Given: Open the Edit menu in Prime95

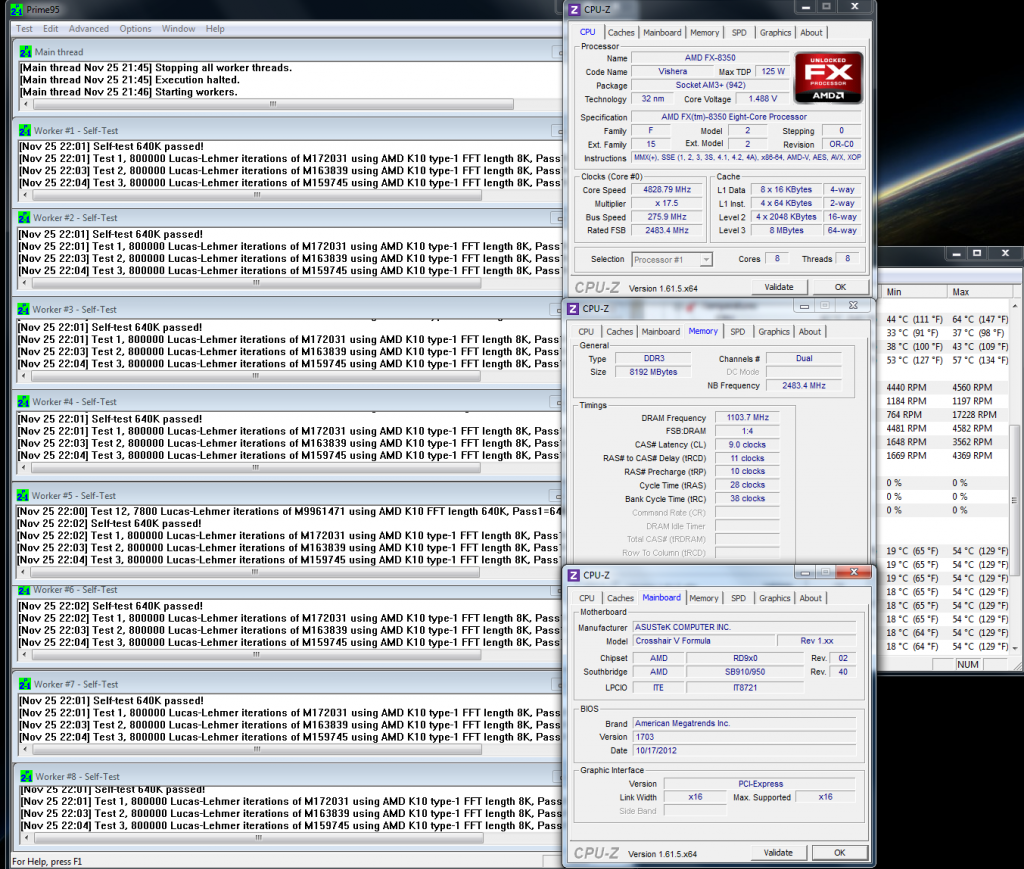Looking at the screenshot, I should [x=50, y=29].
